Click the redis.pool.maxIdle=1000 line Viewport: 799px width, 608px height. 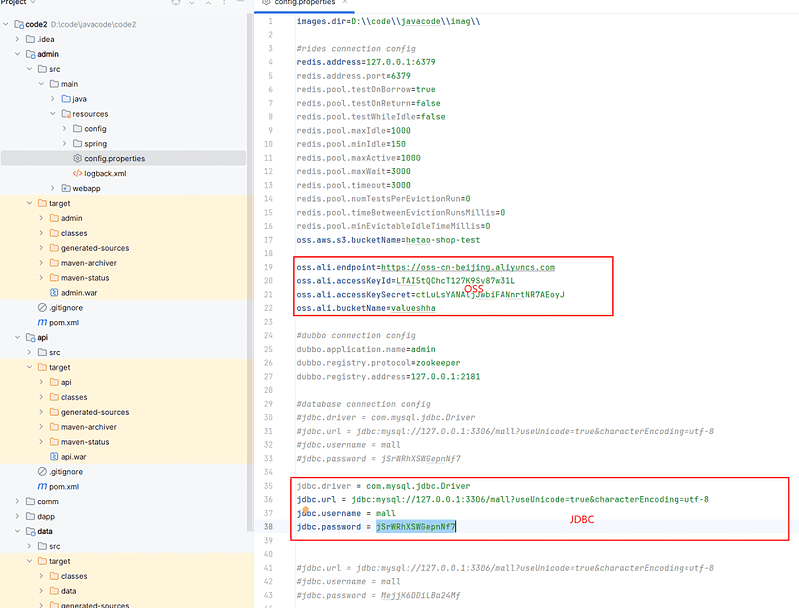coord(354,130)
